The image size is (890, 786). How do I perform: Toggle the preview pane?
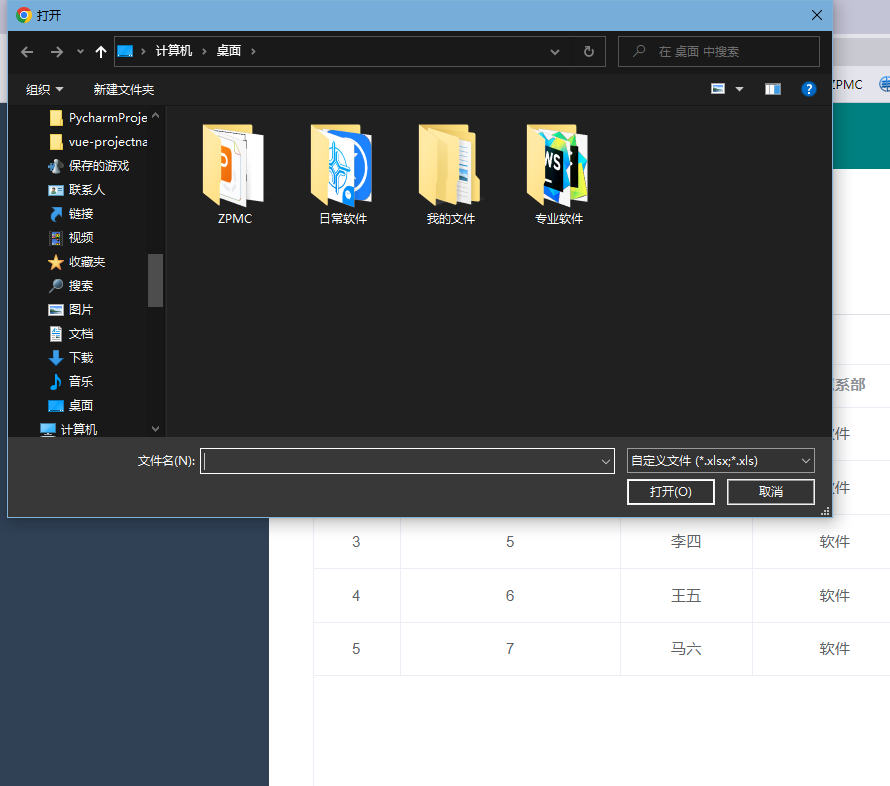pos(773,89)
